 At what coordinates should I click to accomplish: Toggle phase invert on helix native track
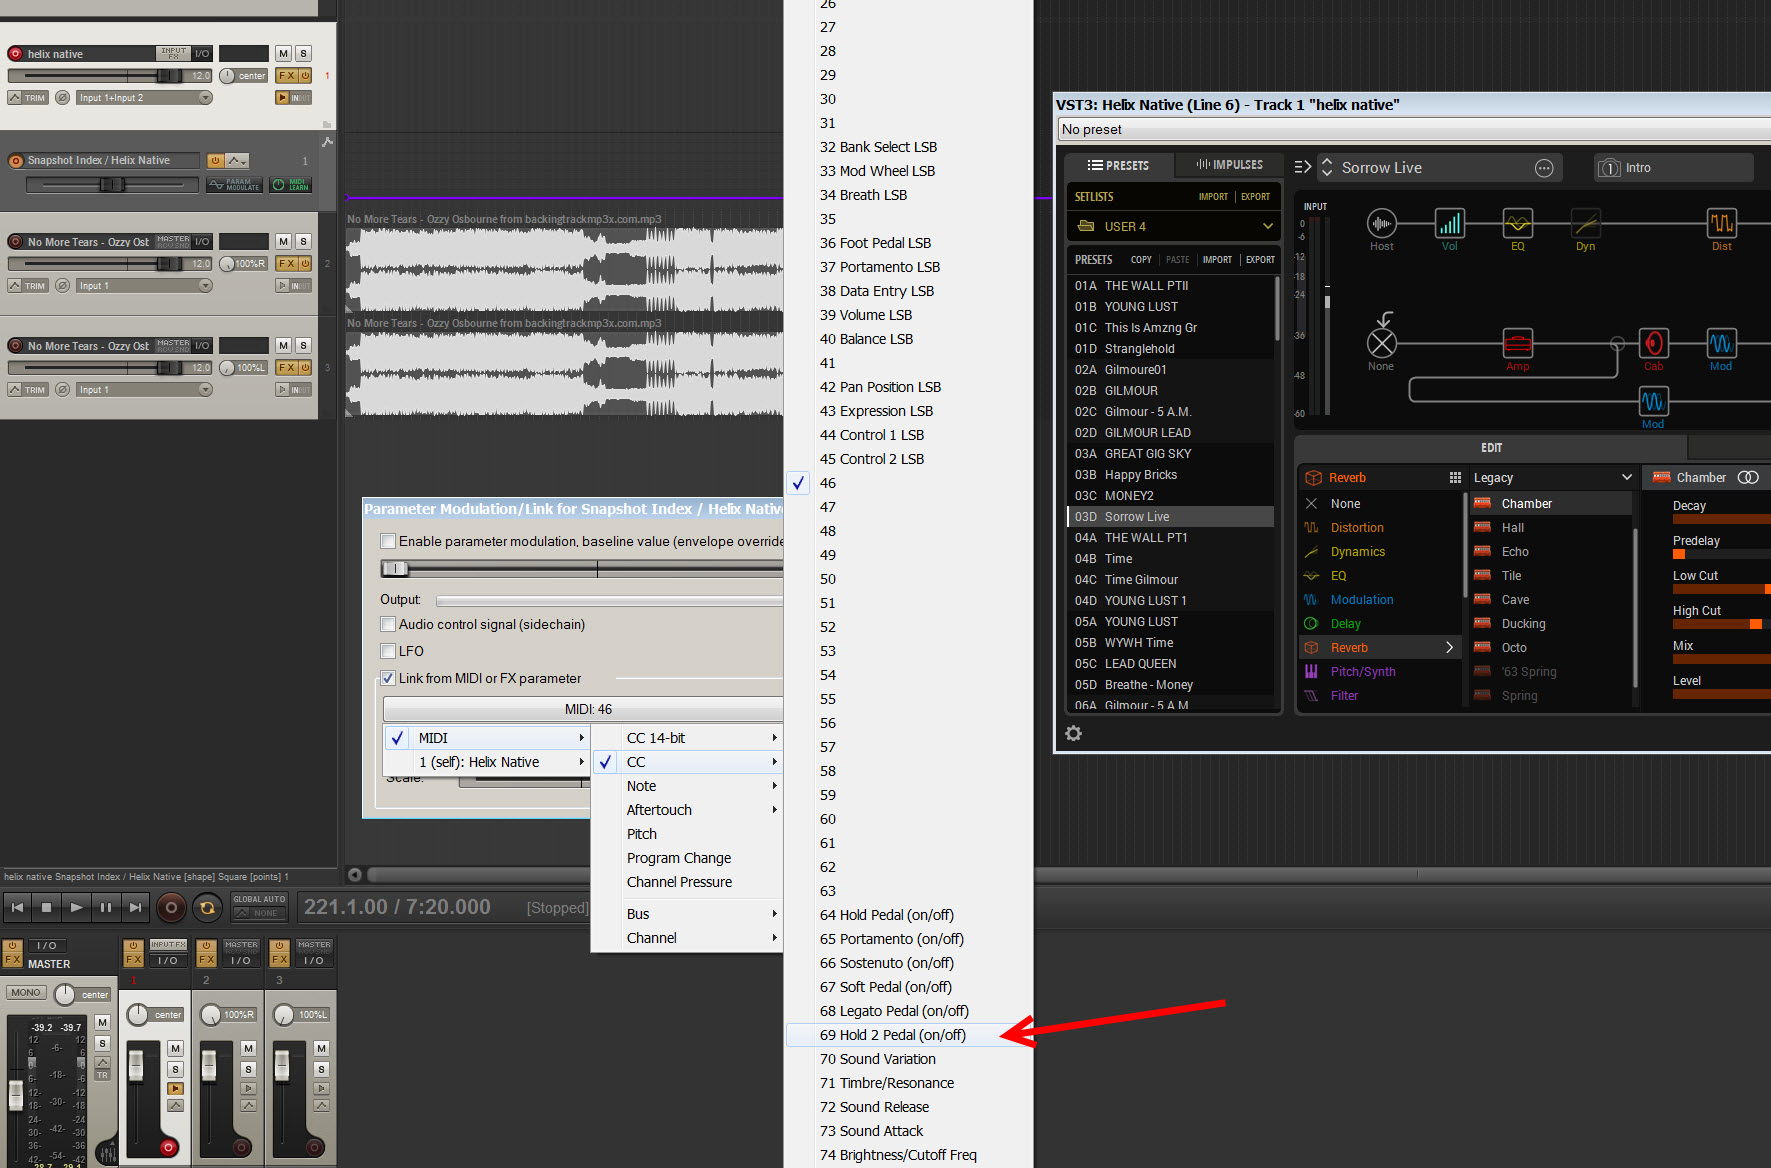point(62,98)
